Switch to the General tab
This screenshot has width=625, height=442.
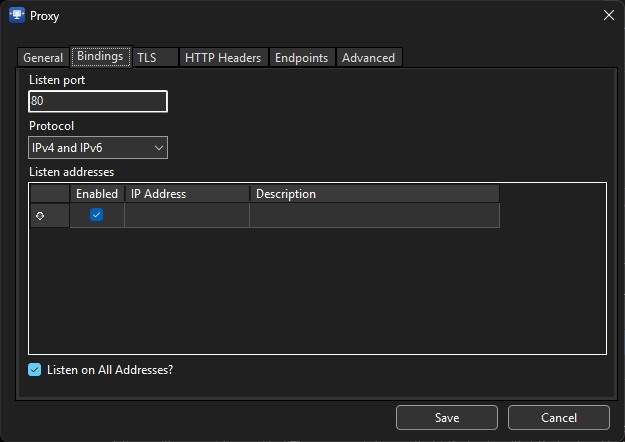click(43, 58)
